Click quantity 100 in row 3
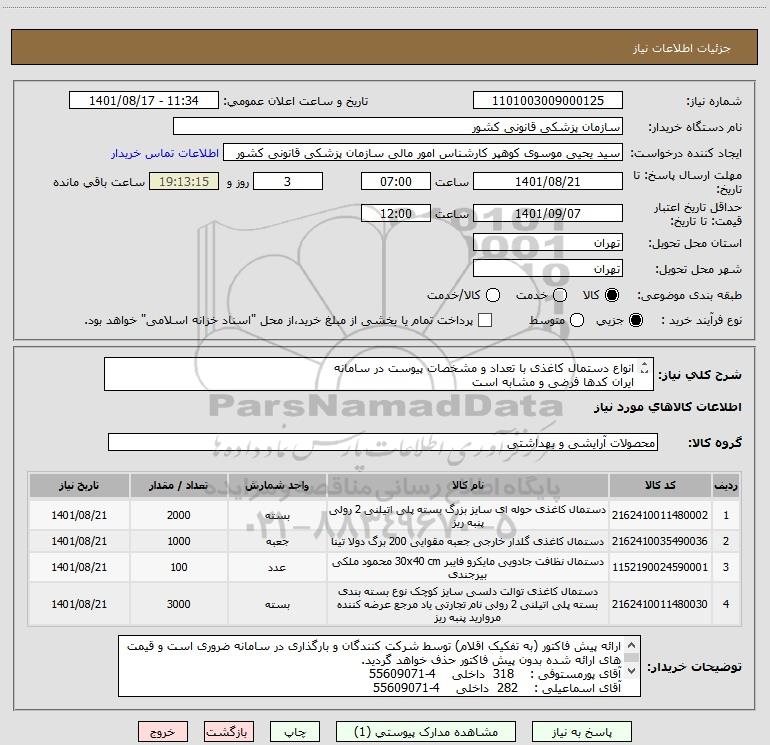This screenshot has height=745, width=770. 178,567
